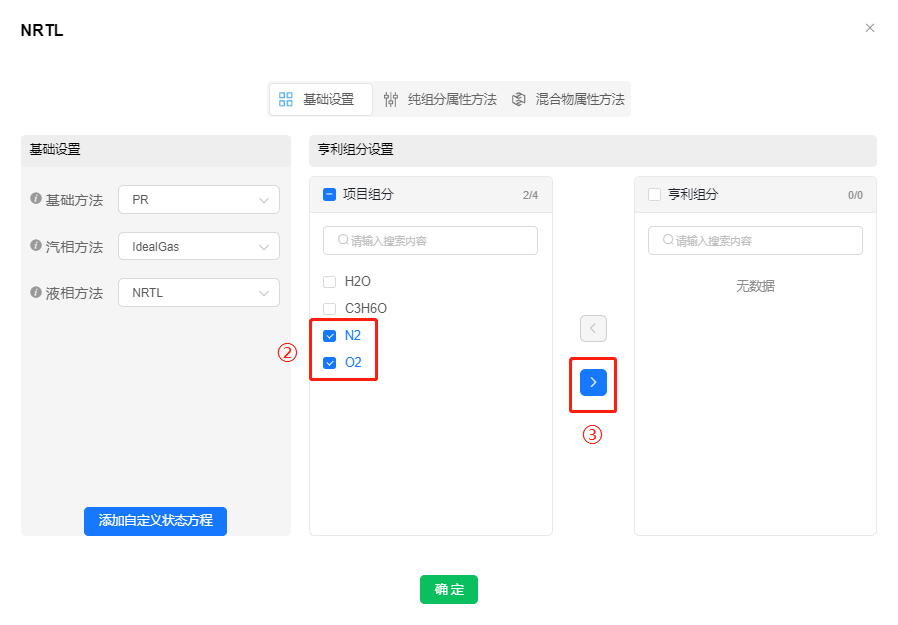Open the 液相方法 NRTL dropdown
Viewport: 898px width, 625px height.
(x=199, y=293)
